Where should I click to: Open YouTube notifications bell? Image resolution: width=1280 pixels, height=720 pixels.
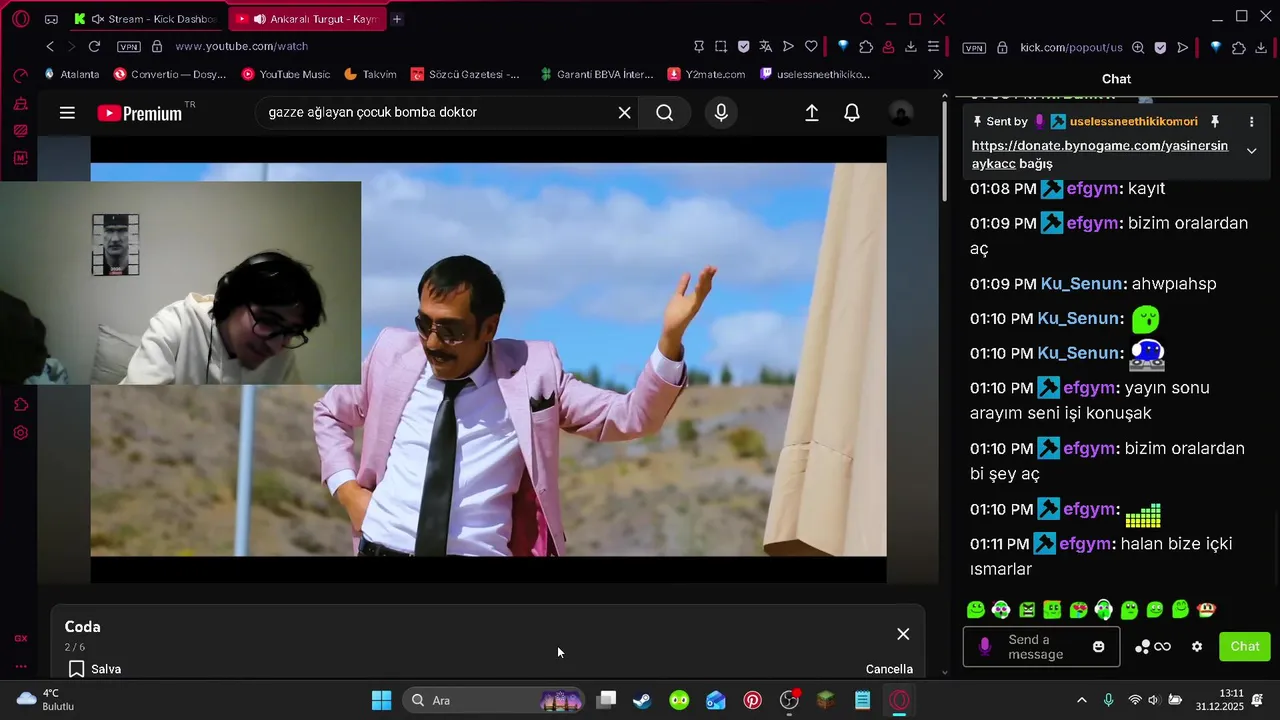point(852,113)
